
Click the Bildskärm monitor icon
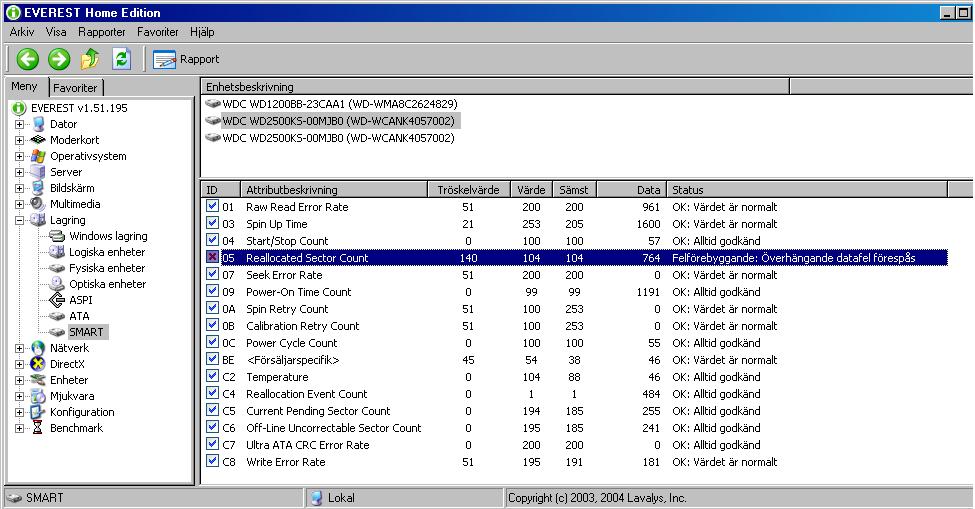tap(39, 188)
